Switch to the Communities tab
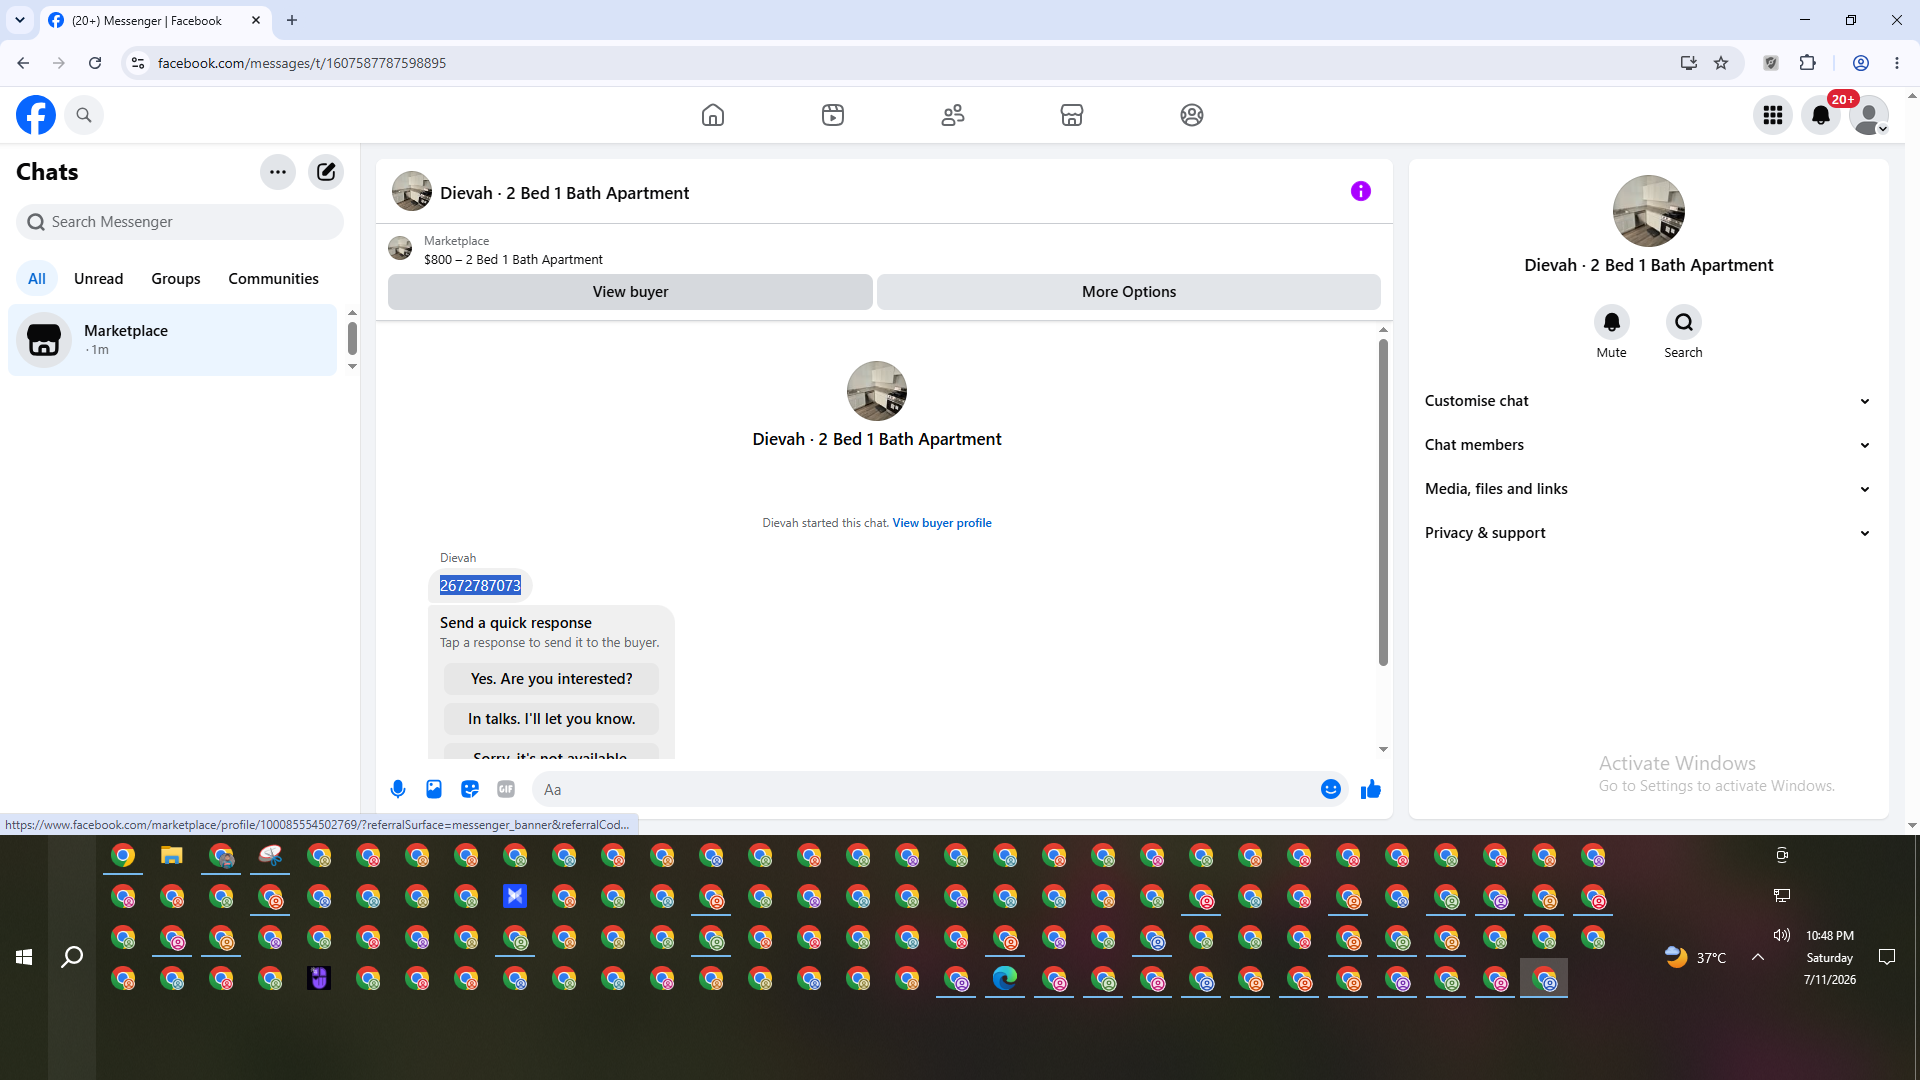1920x1080 pixels. [x=273, y=279]
